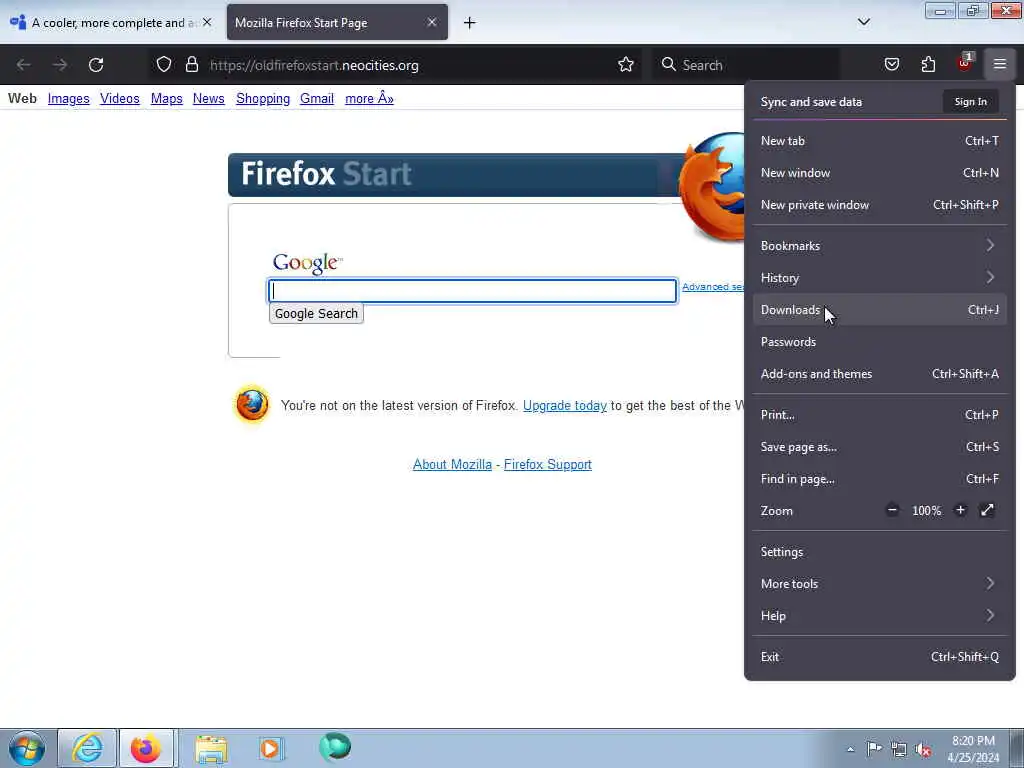
Task: Click the network tray icon
Action: click(899, 749)
